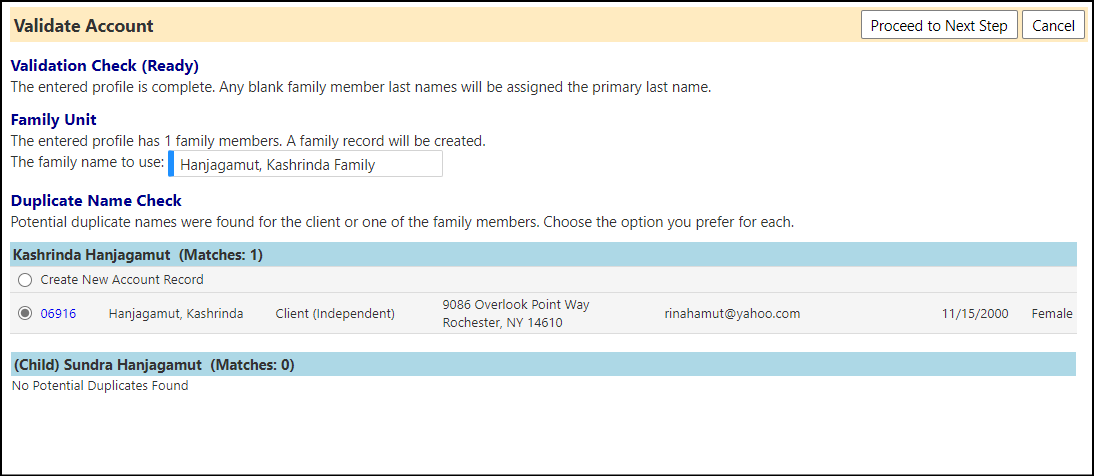Choose the radio button for record 06916
1094x476 pixels.
coord(25,314)
